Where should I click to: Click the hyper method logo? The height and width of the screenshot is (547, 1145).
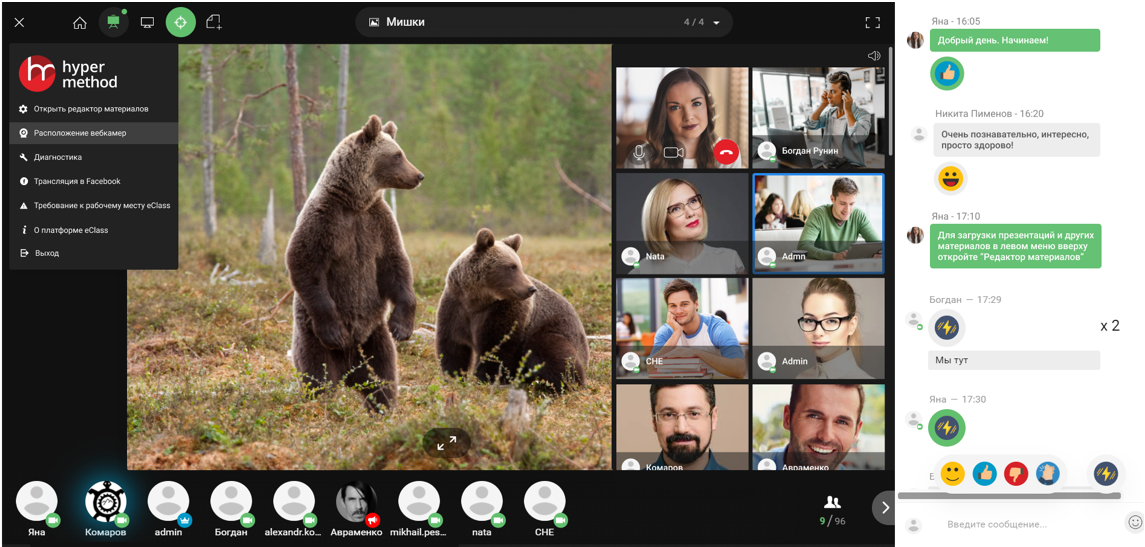click(68, 73)
